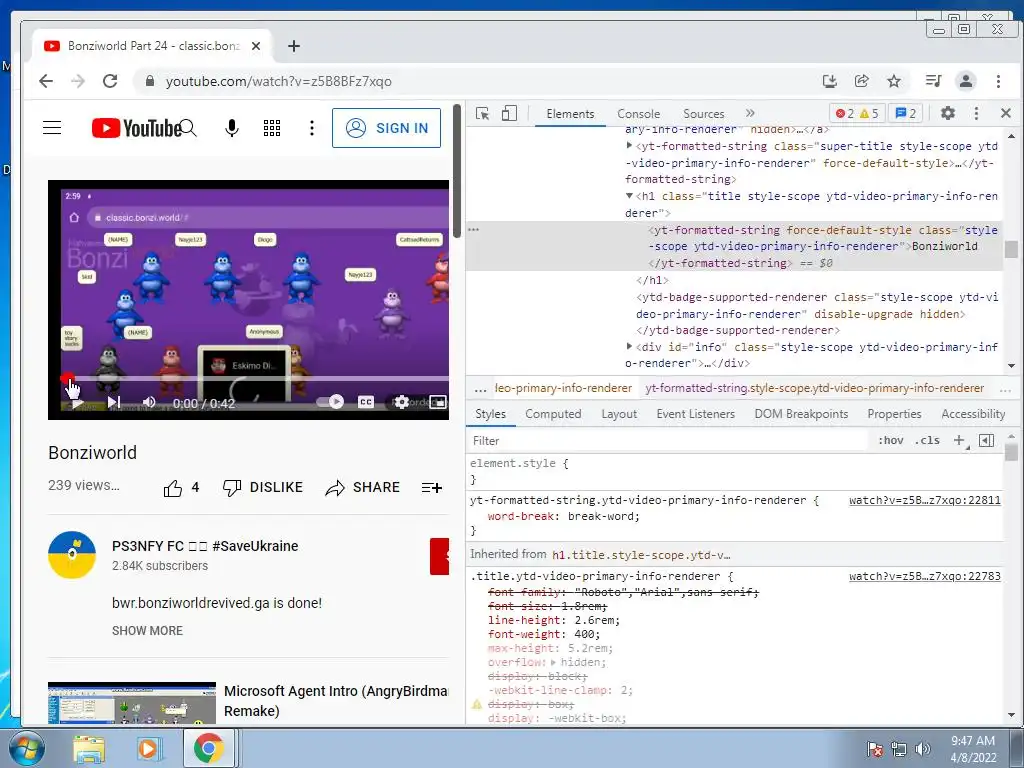Click the video progress bar scrubber

(67, 378)
